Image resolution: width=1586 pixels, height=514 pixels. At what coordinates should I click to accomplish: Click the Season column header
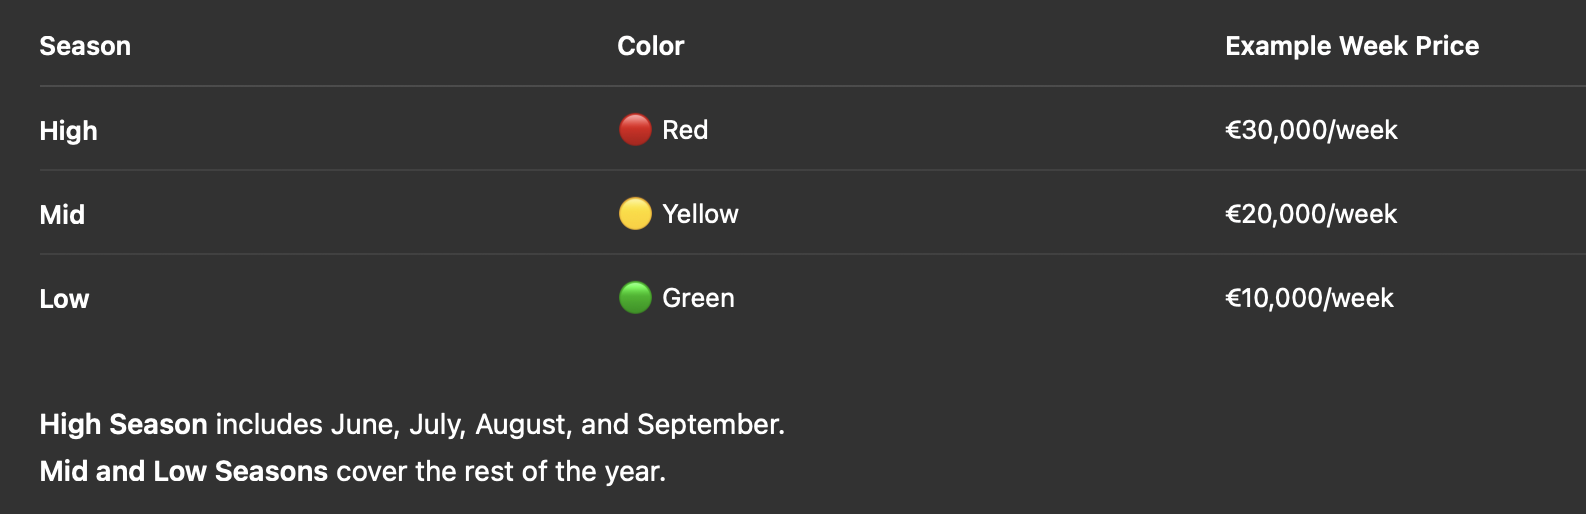click(85, 46)
